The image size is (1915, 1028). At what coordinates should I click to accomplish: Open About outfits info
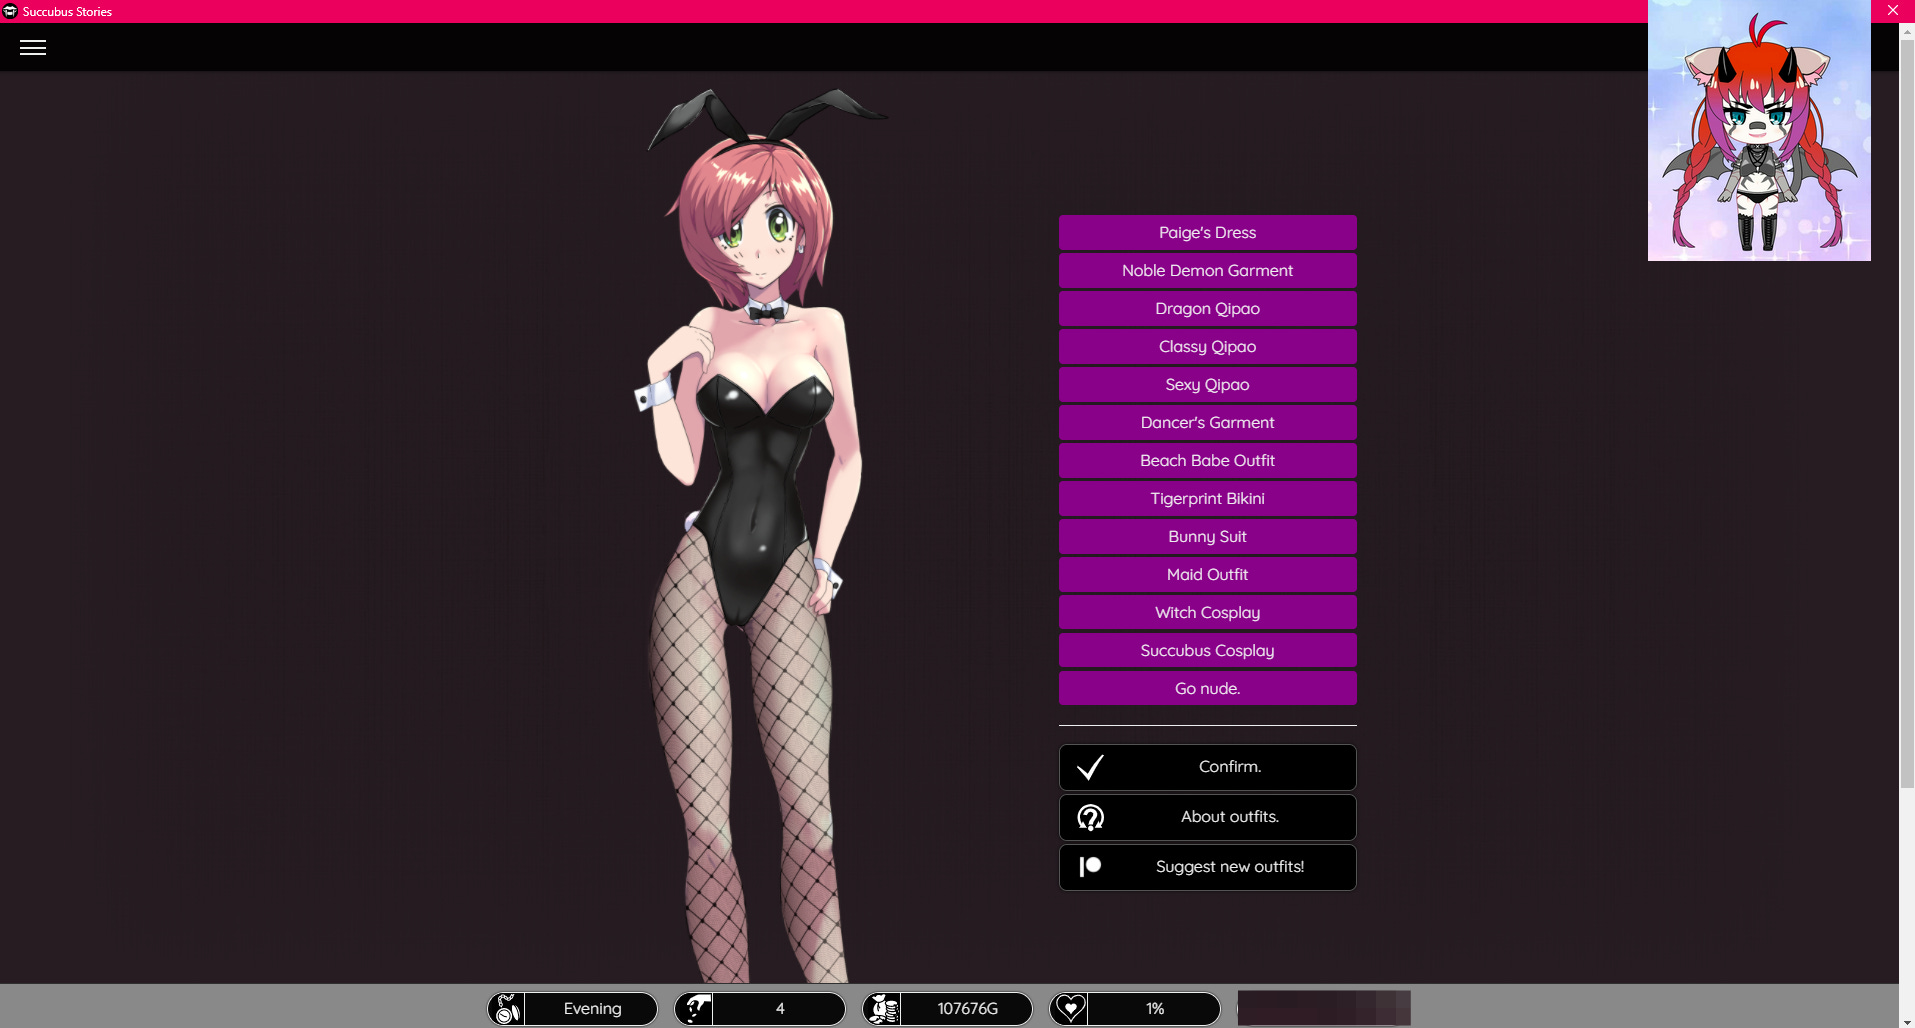[x=1207, y=817]
